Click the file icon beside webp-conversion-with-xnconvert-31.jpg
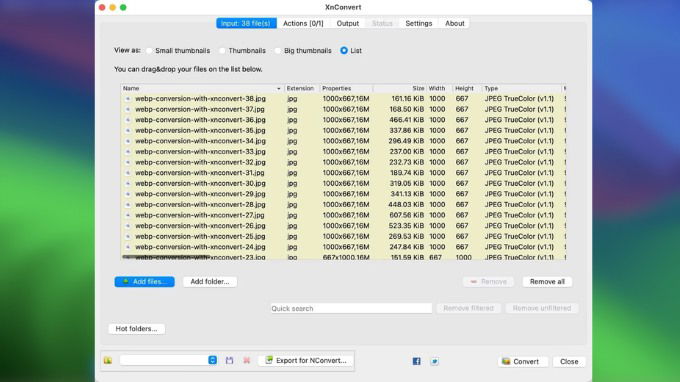 [128, 173]
